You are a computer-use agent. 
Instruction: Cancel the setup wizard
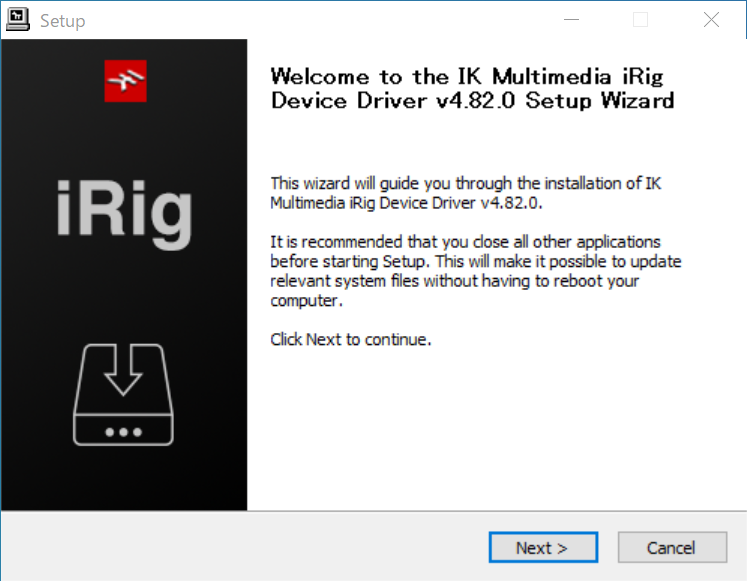point(672,547)
